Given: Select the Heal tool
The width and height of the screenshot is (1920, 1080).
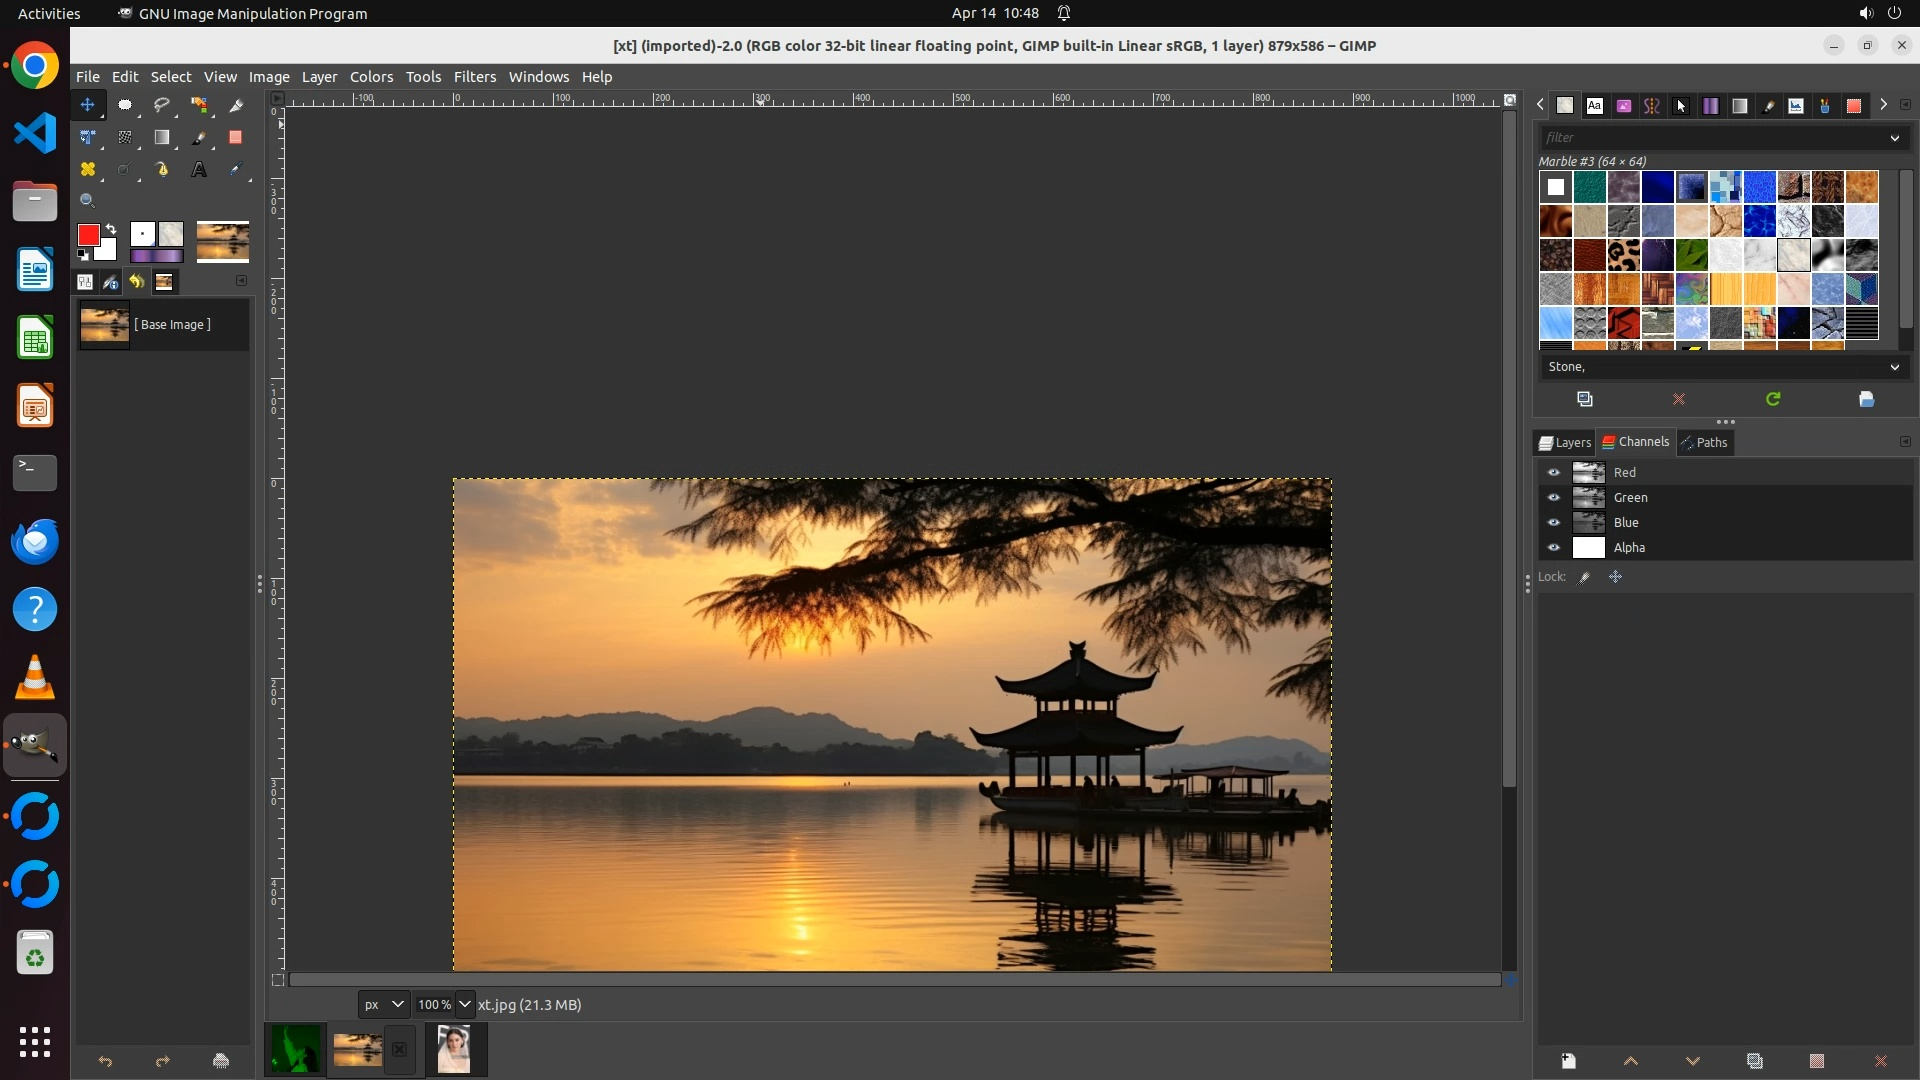Looking at the screenshot, I should tap(88, 170).
